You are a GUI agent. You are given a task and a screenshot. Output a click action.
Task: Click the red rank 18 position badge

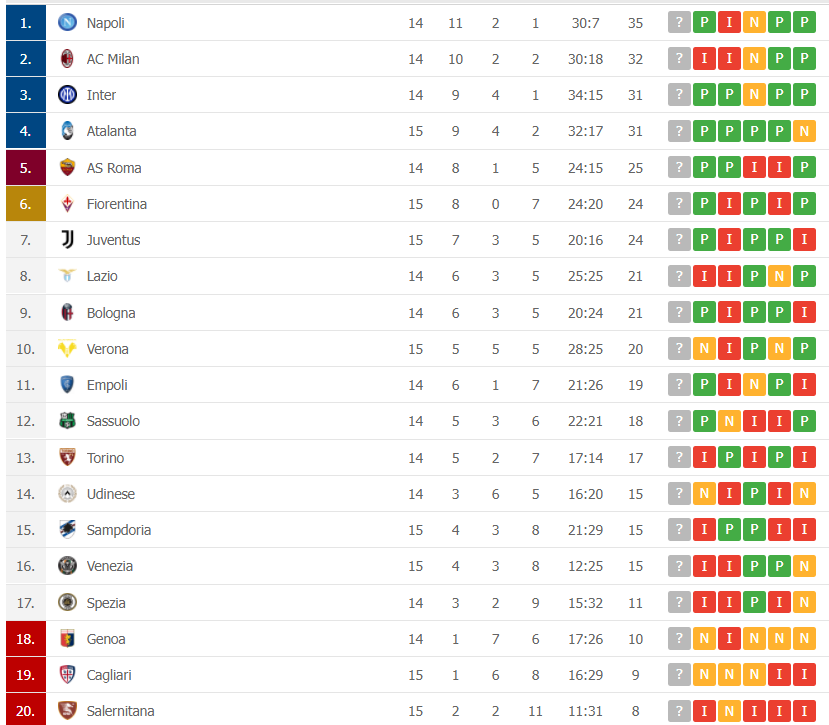pyautogui.click(x=26, y=639)
